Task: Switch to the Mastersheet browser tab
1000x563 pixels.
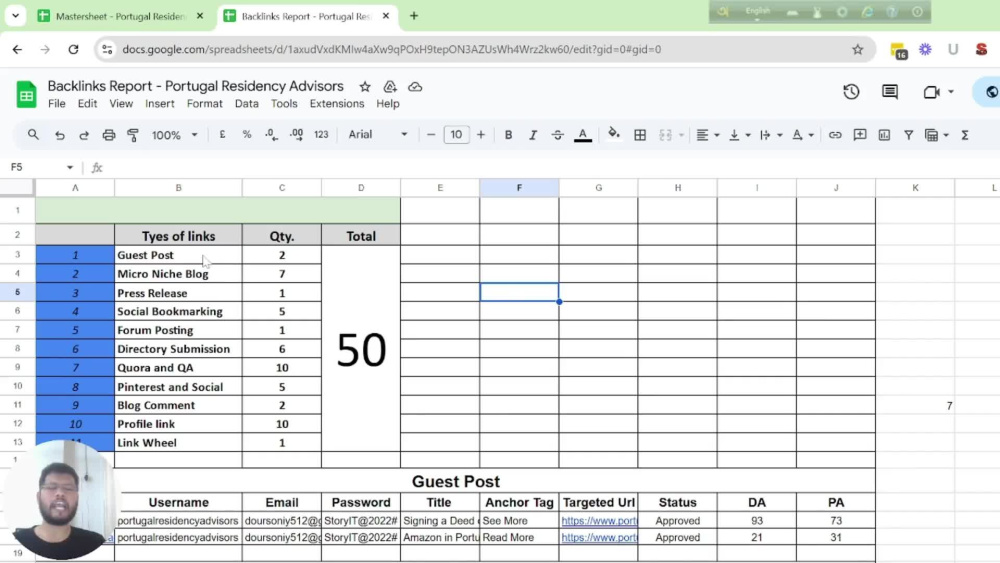Action: coord(121,16)
